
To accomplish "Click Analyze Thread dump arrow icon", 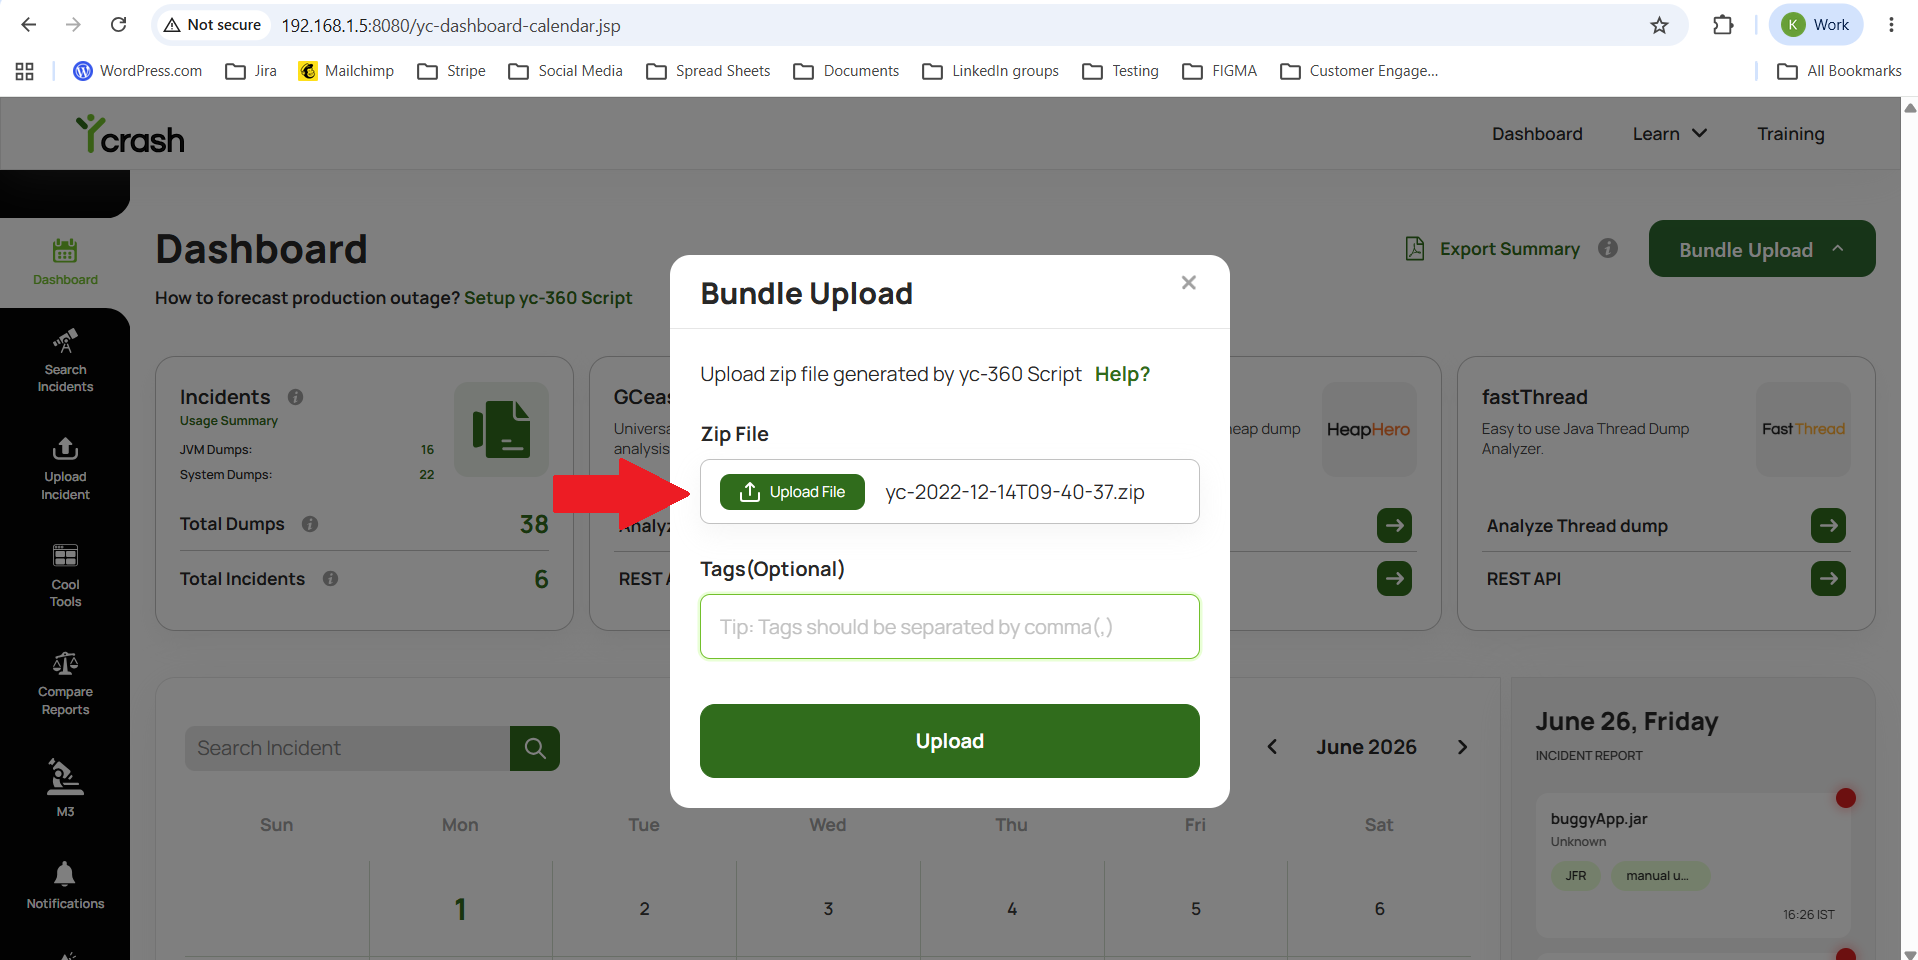I will [1828, 526].
